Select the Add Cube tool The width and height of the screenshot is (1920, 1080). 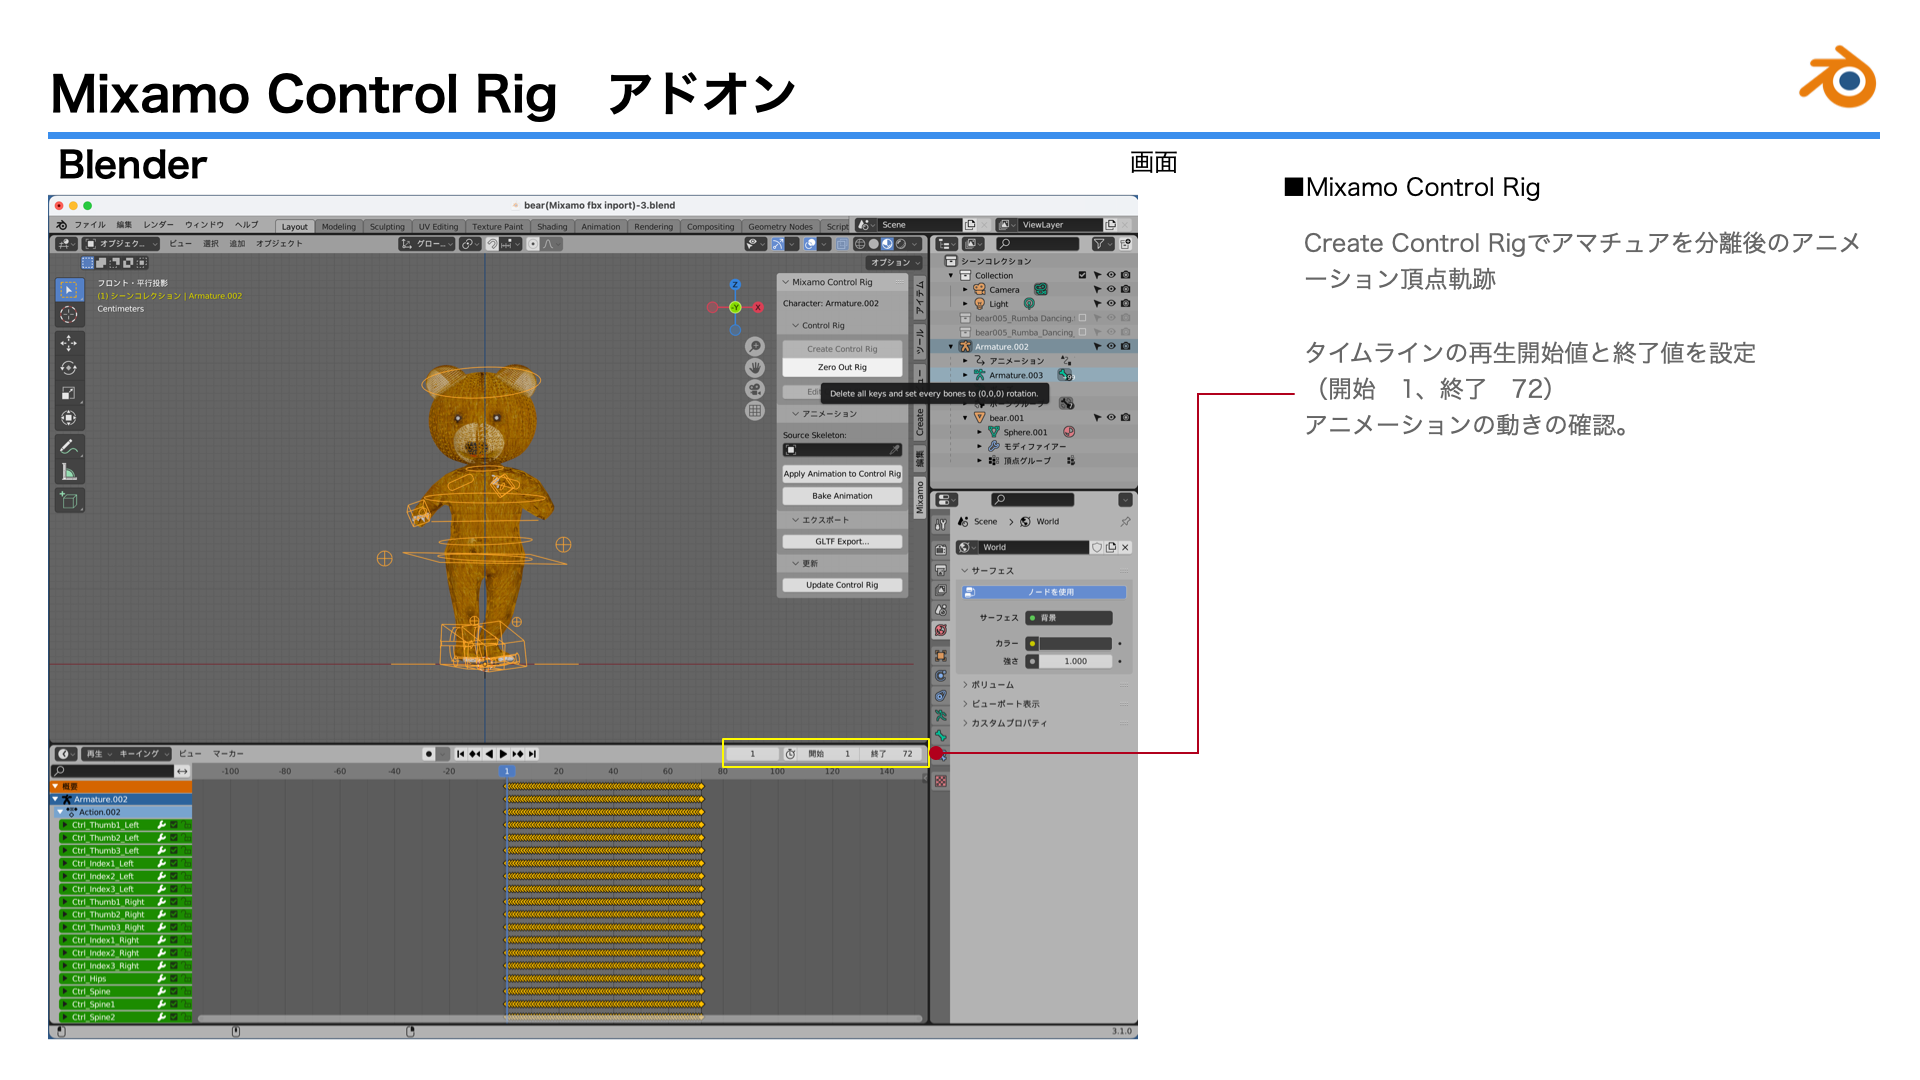[69, 500]
